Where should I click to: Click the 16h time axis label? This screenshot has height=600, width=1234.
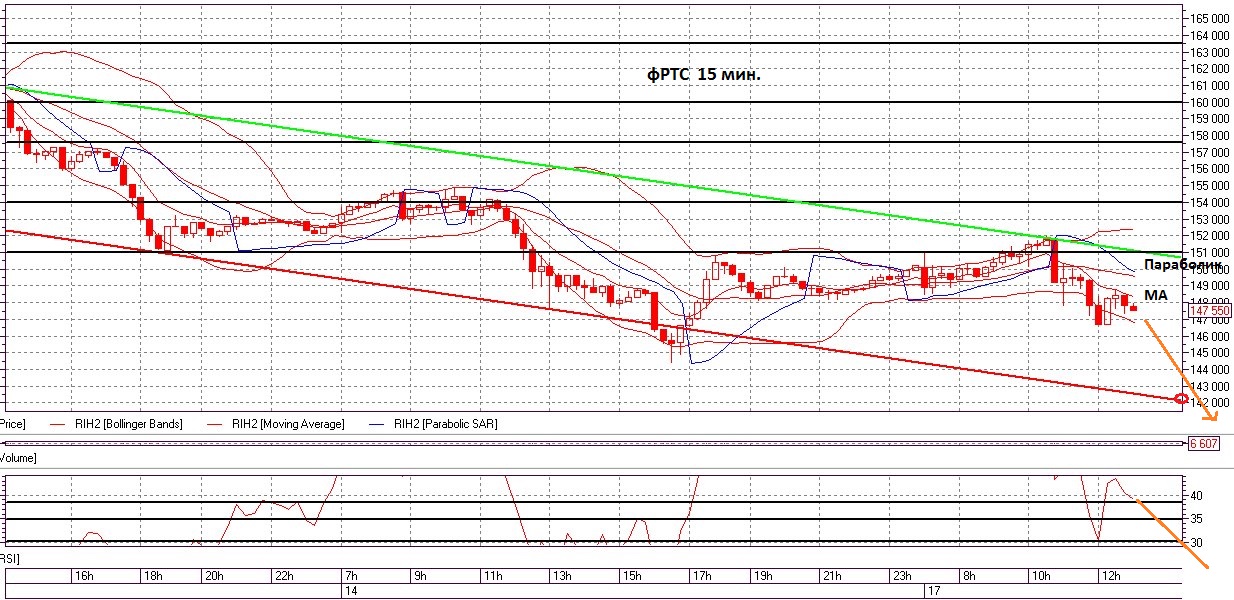(x=85, y=576)
